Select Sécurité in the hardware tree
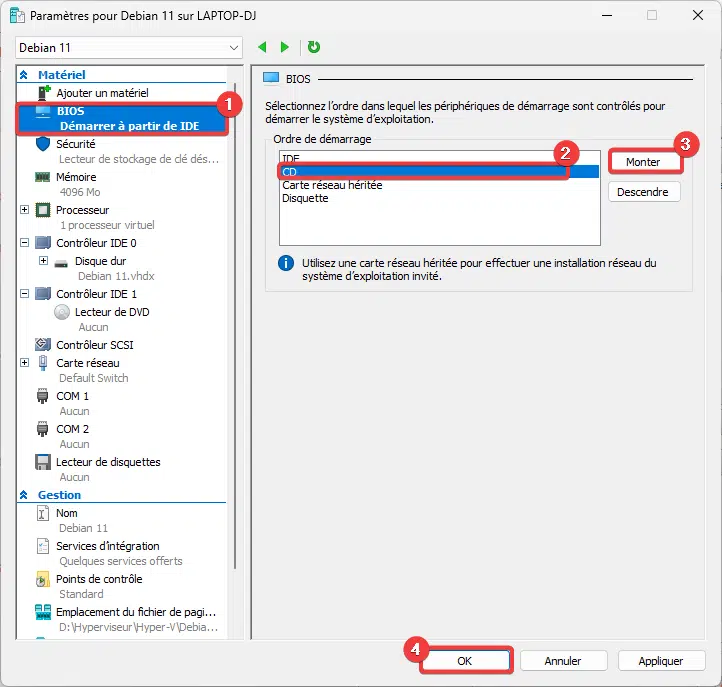722x687 pixels. tap(76, 144)
